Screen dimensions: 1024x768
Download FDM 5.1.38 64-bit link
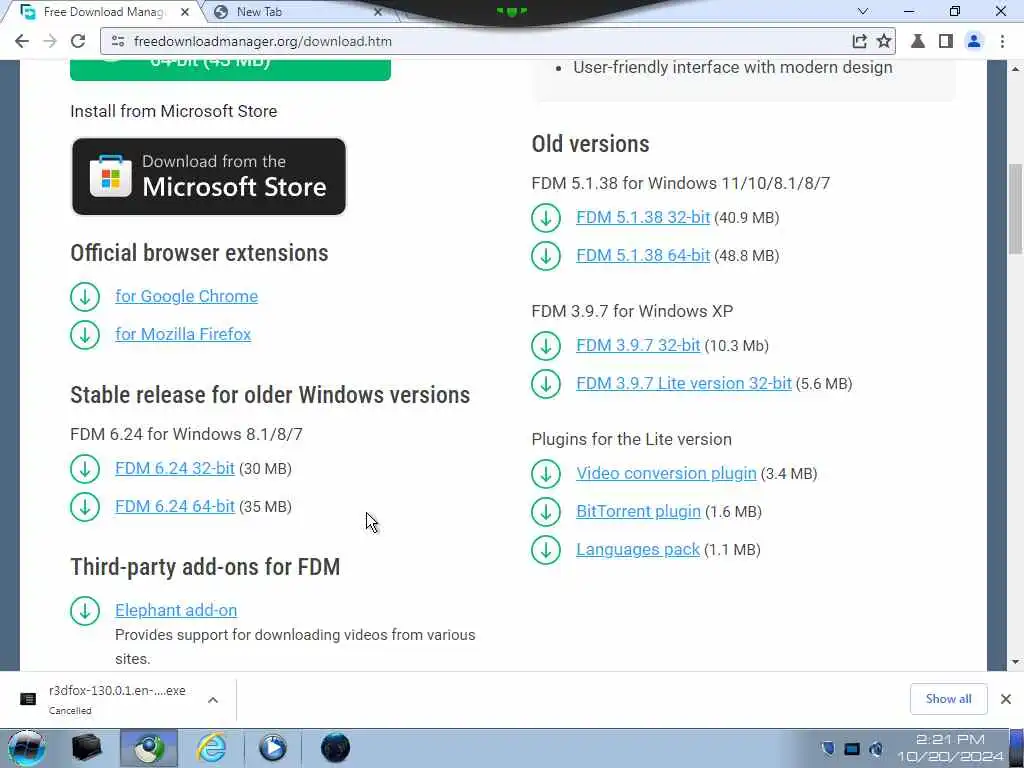[x=643, y=255]
